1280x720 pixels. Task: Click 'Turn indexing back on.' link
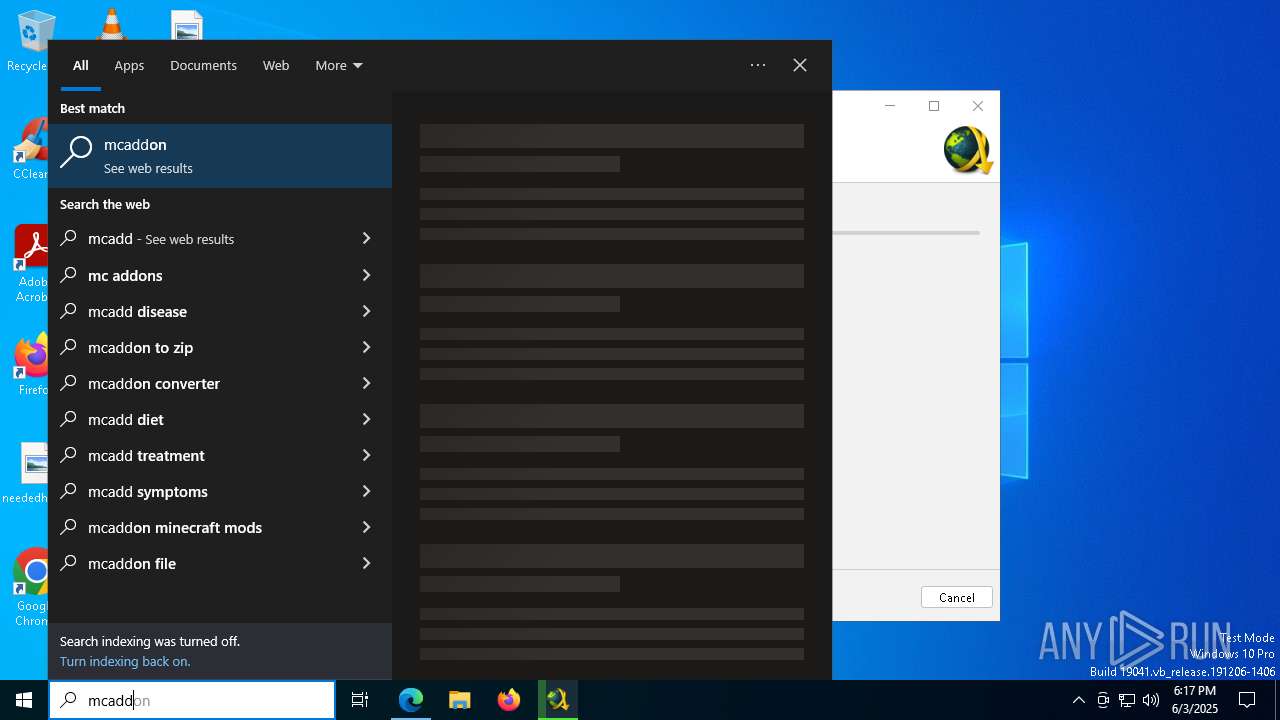coord(125,661)
